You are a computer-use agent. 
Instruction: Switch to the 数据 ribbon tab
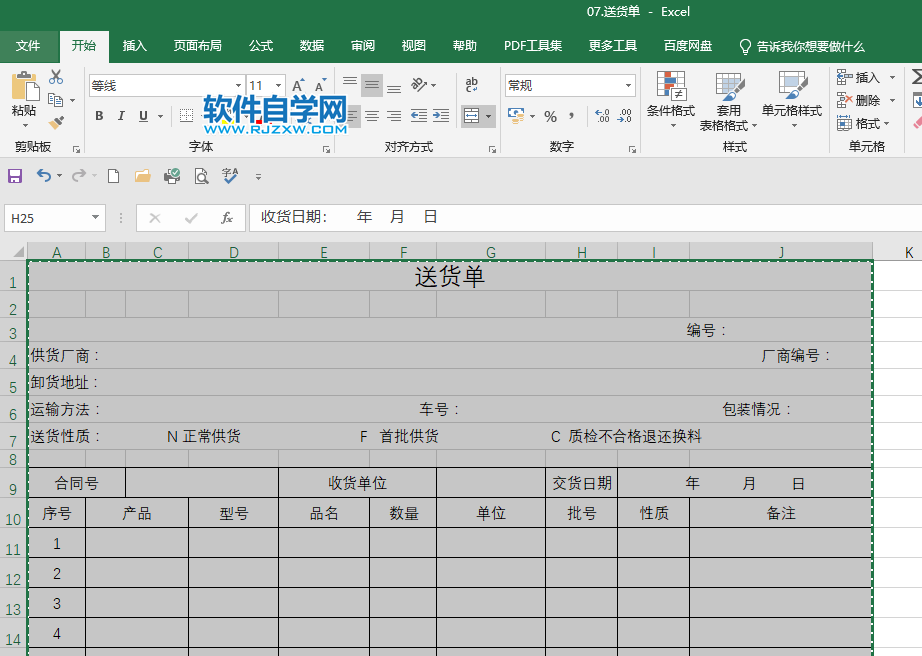tap(310, 46)
